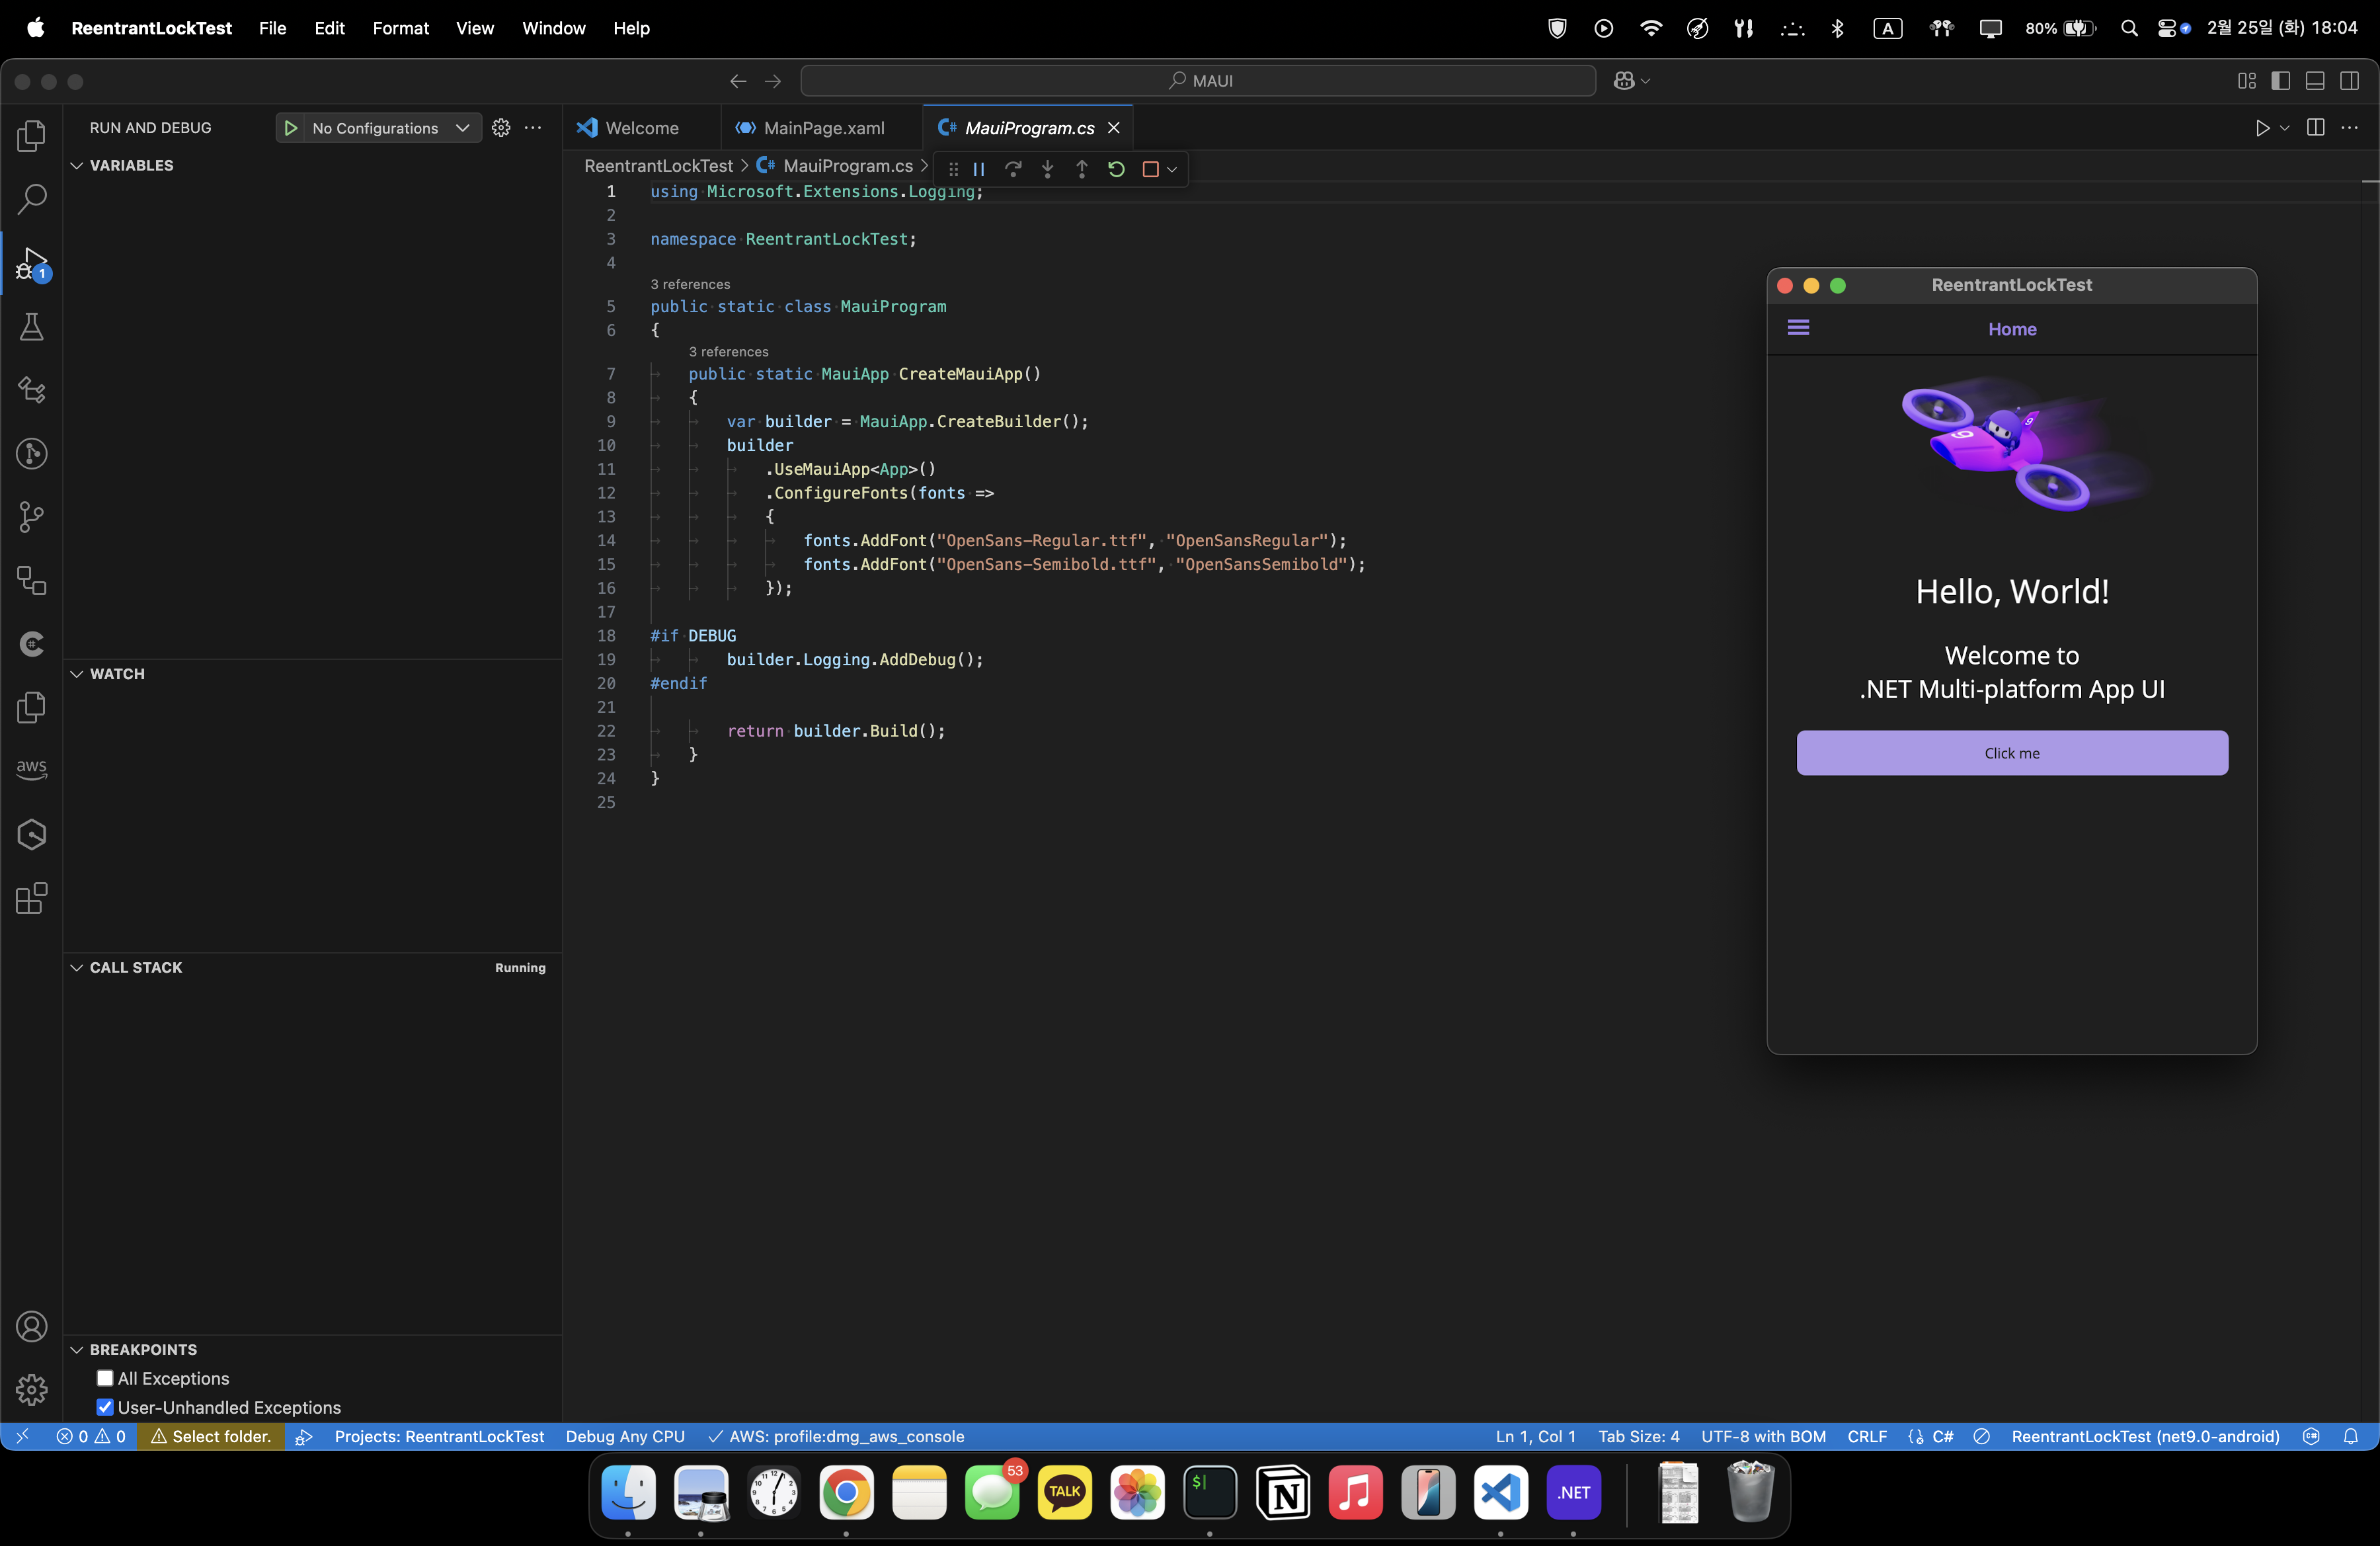Viewport: 2380px width, 1546px height.
Task: Open launch.json gear in Run and Debug
Action: pos(501,128)
